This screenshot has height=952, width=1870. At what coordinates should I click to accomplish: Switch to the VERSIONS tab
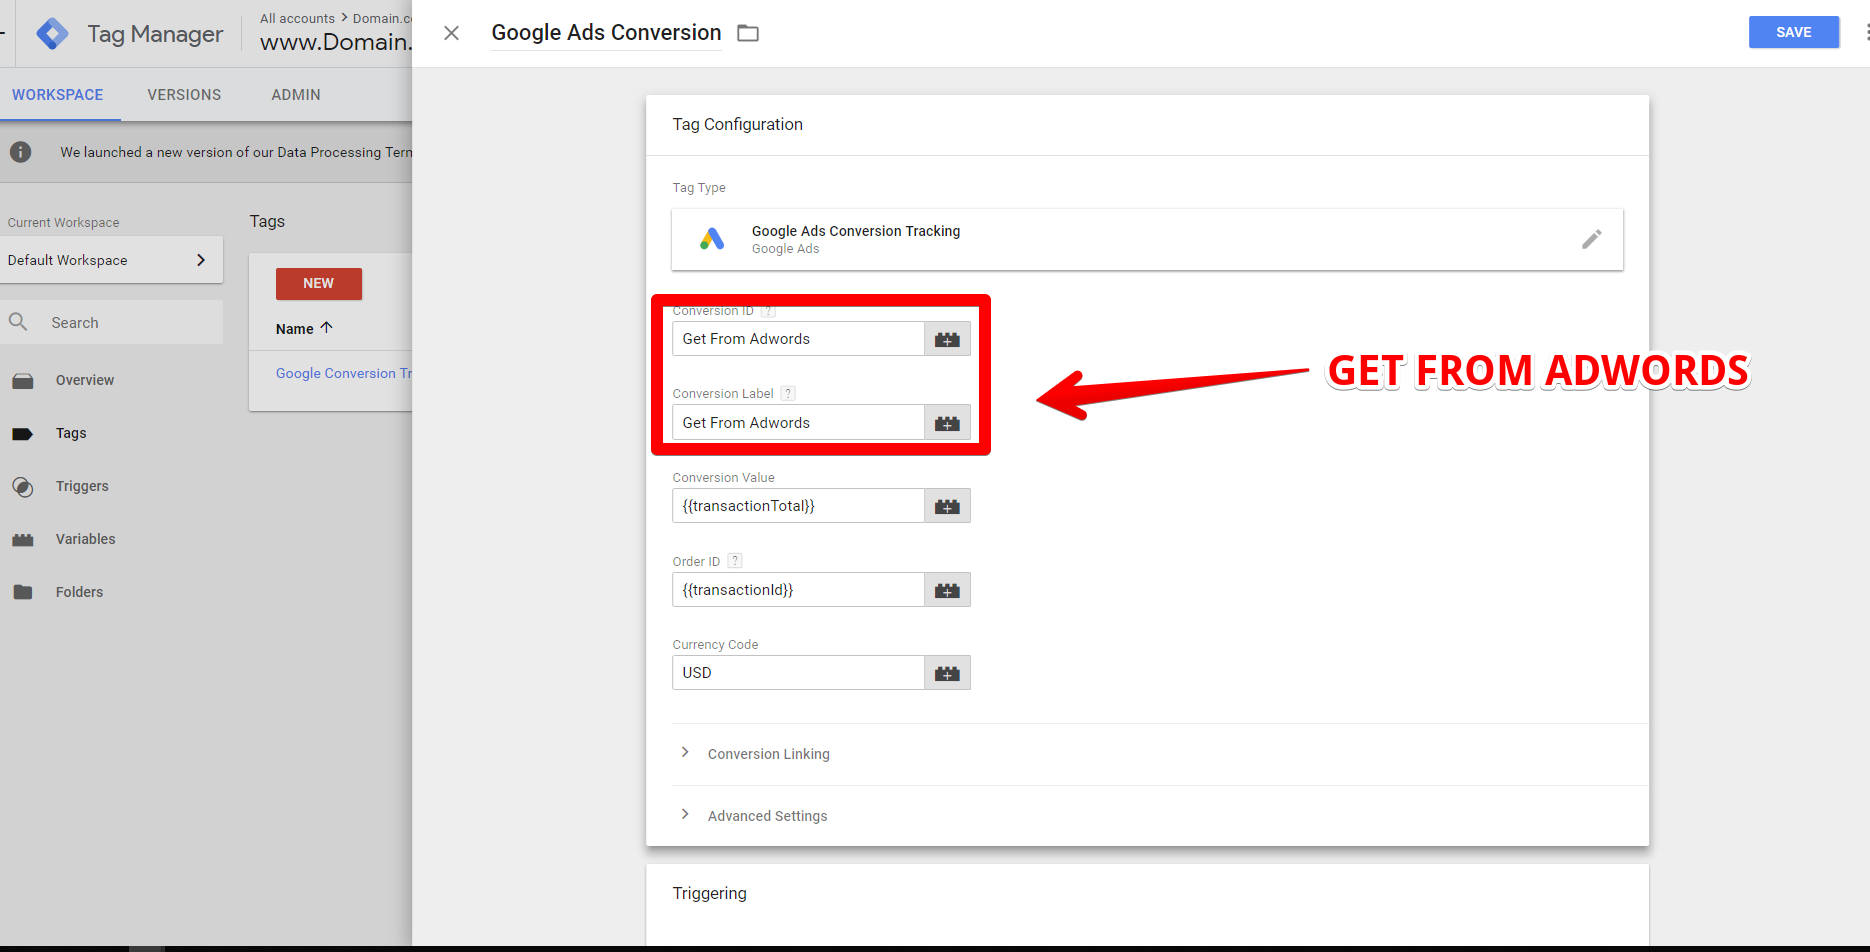tap(184, 95)
